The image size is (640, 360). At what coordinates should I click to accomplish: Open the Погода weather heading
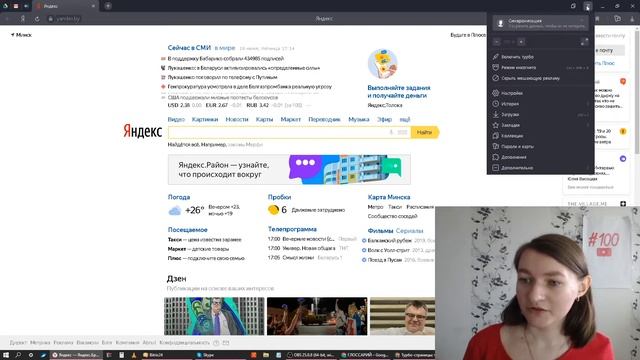click(x=179, y=197)
